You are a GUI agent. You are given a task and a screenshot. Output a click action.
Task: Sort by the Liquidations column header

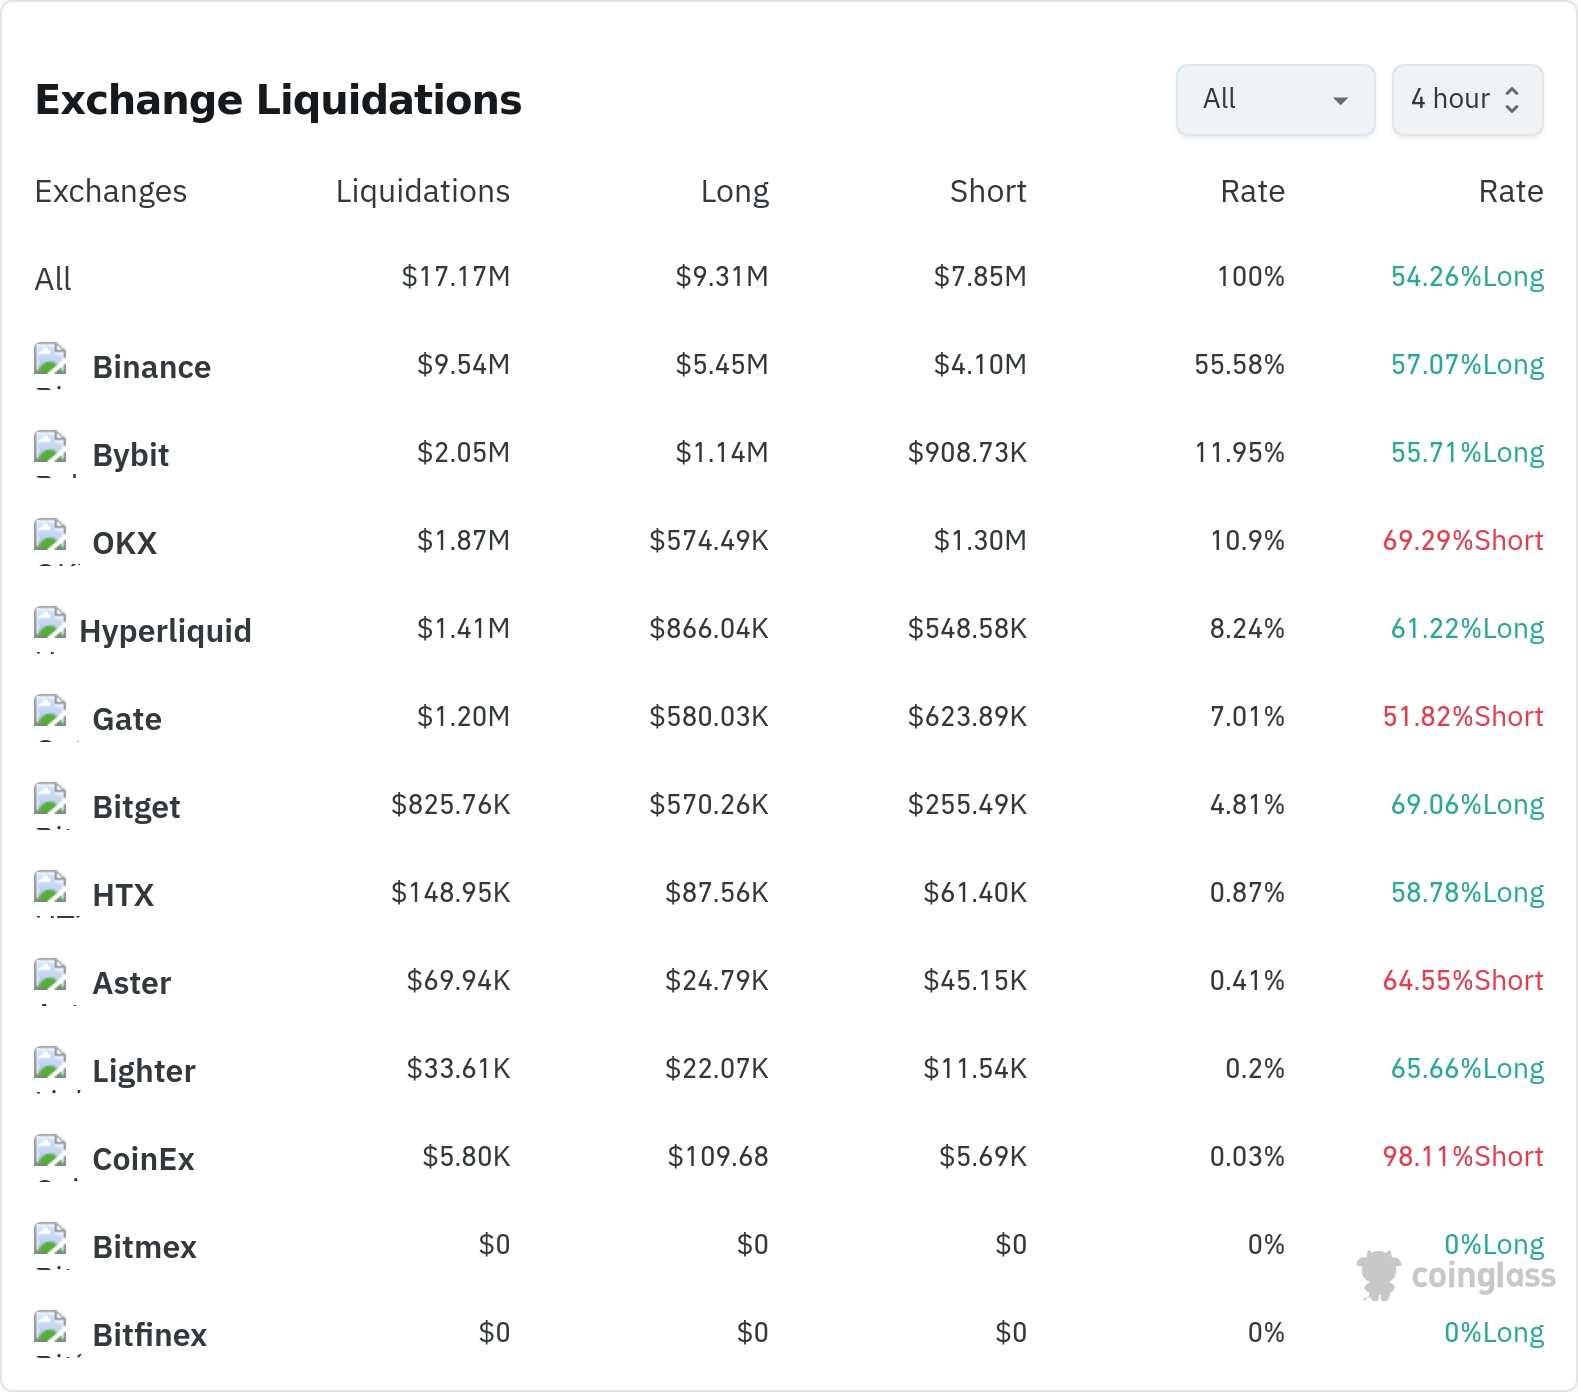422,191
